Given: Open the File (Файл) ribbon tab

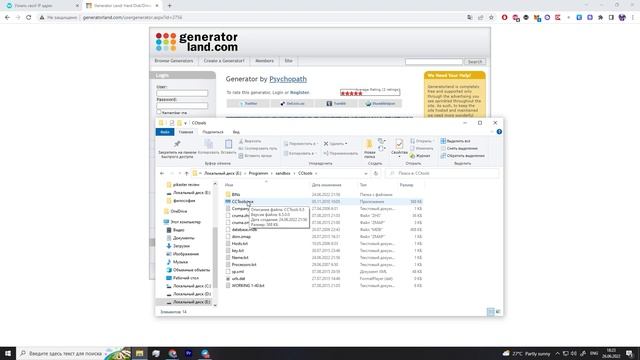Looking at the screenshot, I should pos(165,132).
